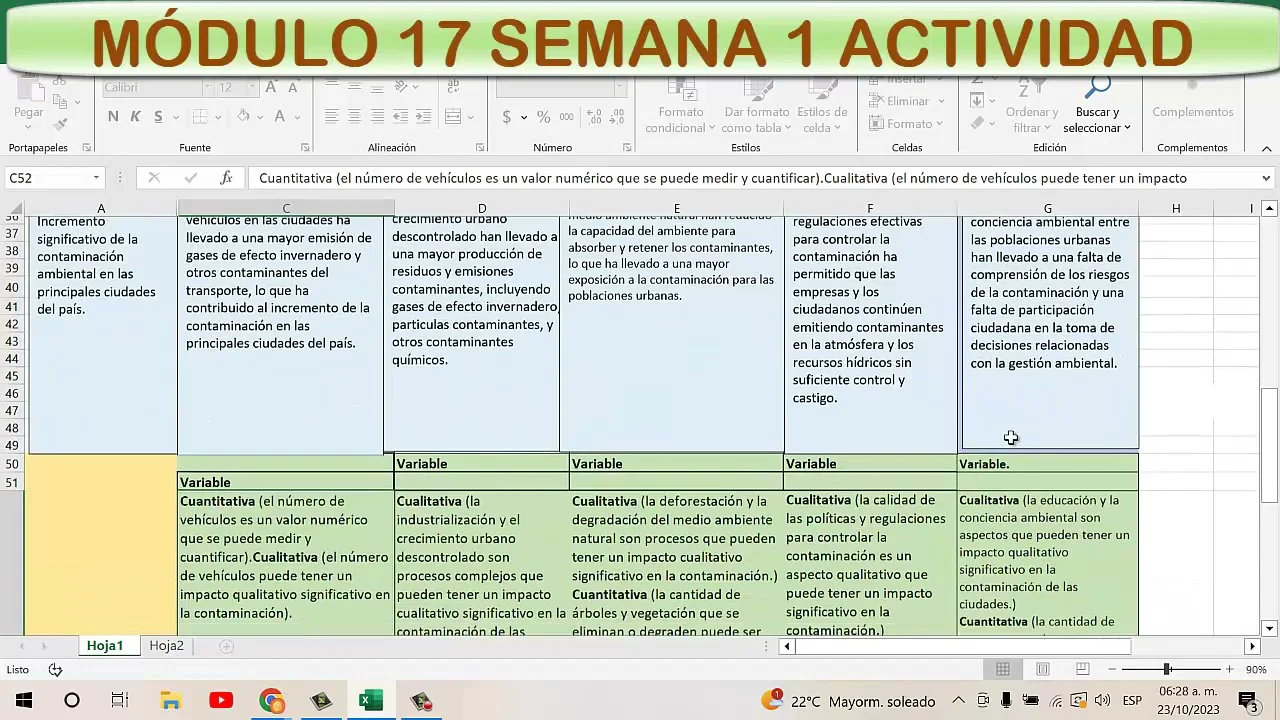This screenshot has height=720, width=1280.
Task: Open Buscar y seleccionar dropdown
Action: pos(1097,120)
